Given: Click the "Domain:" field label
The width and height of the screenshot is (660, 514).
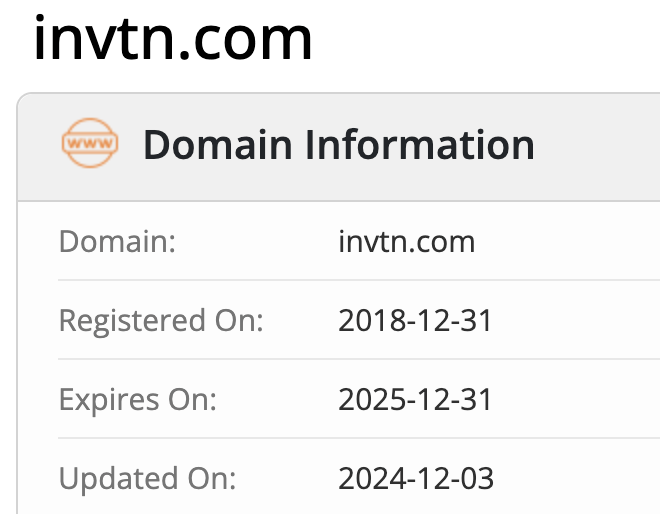Looking at the screenshot, I should (x=117, y=241).
